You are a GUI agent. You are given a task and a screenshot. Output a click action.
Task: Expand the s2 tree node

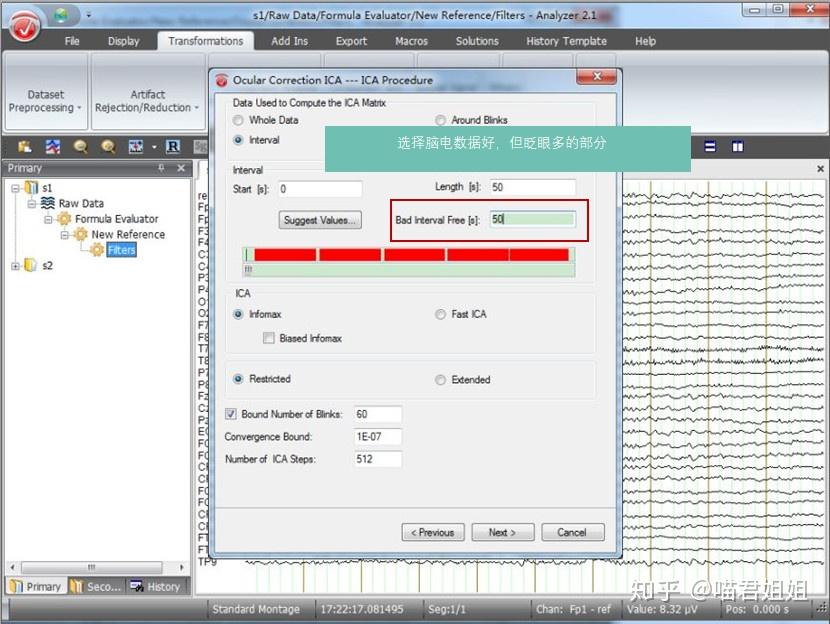tap(15, 266)
